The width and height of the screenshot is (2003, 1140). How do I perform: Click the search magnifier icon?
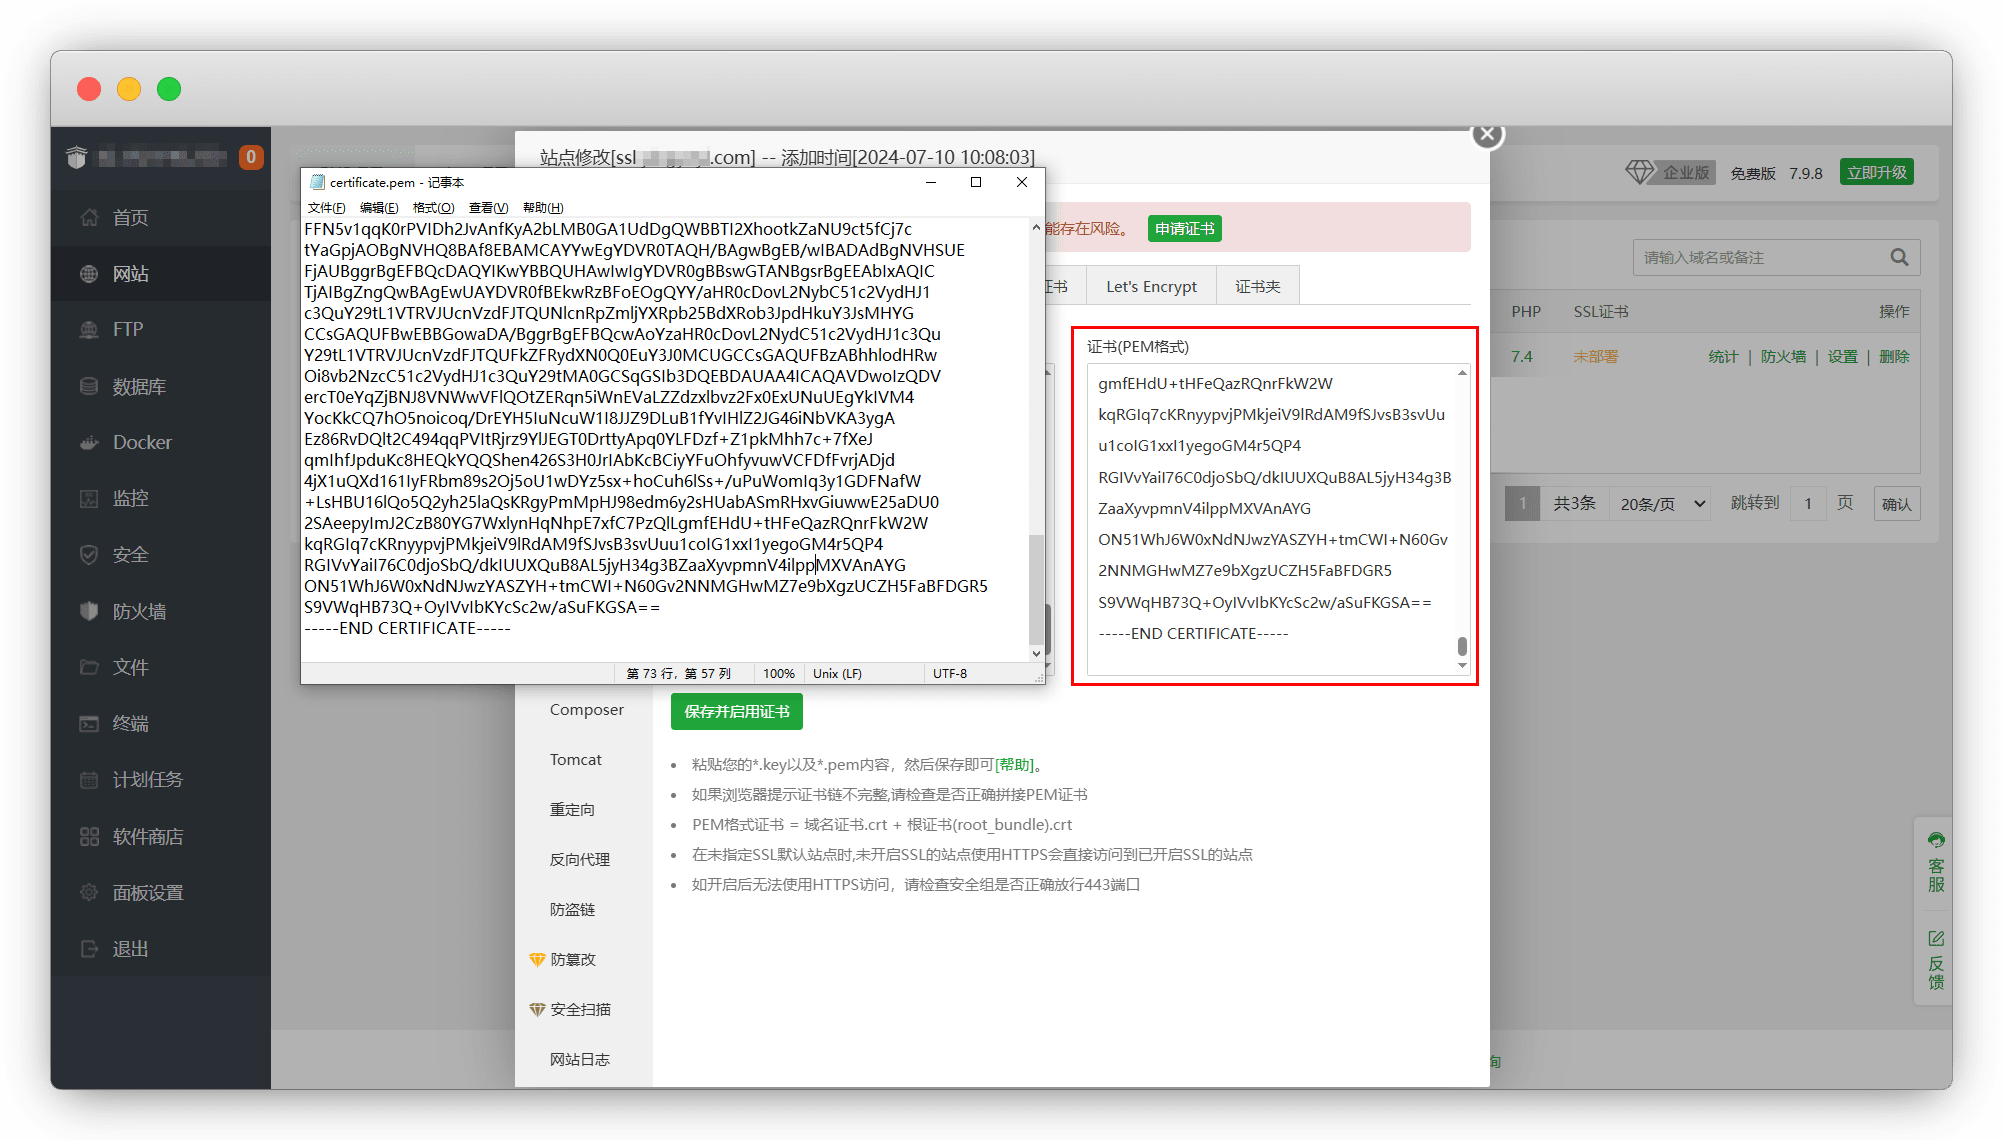(1899, 258)
